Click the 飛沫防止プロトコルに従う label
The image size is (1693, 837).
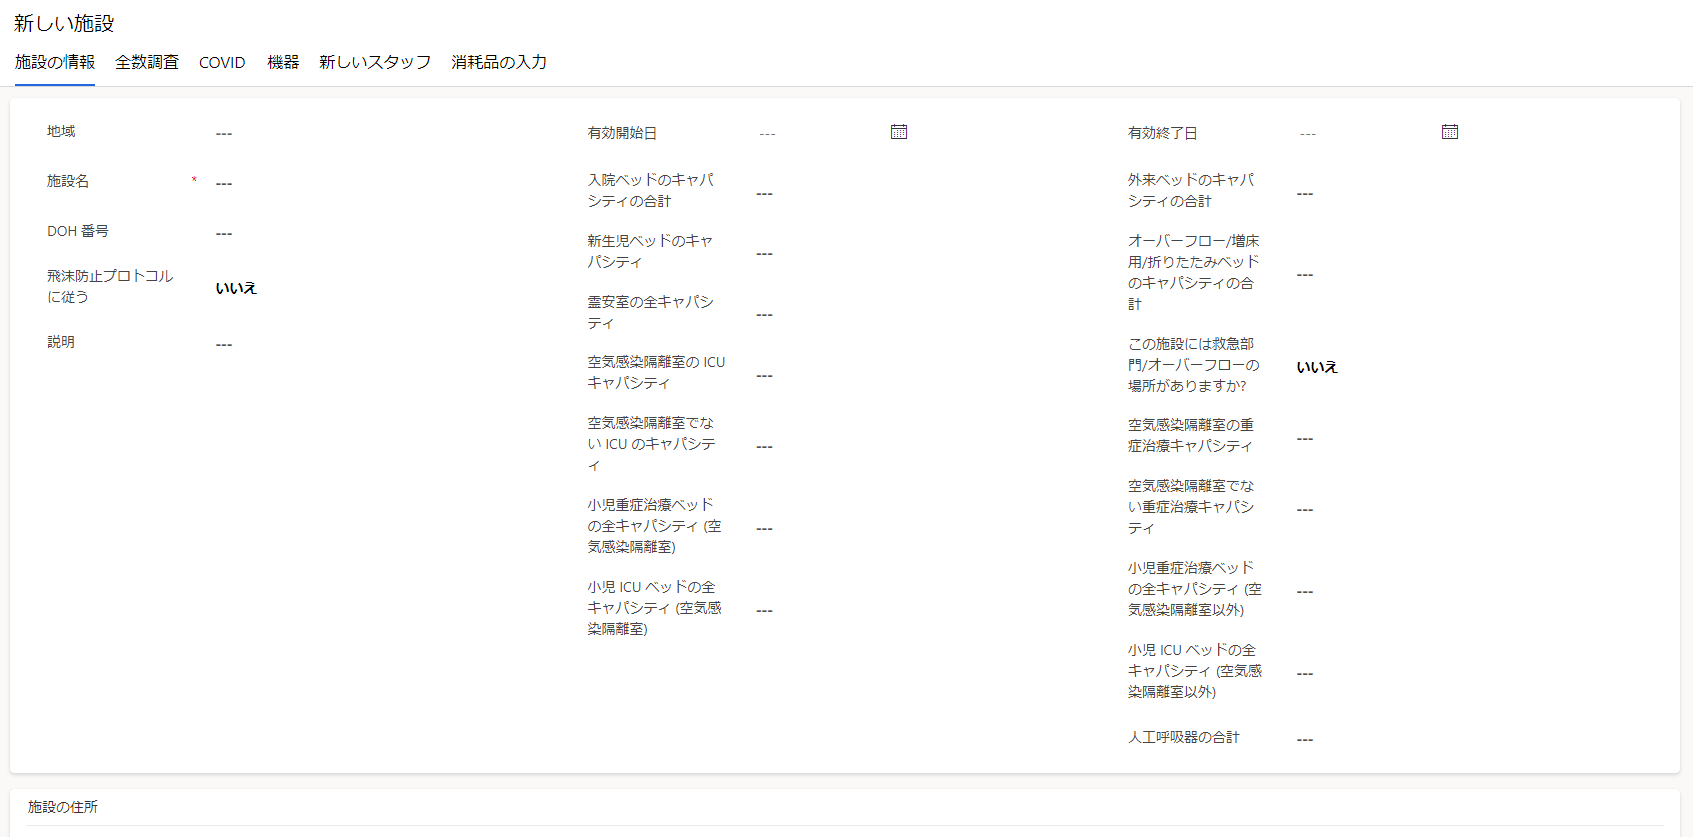coord(110,286)
